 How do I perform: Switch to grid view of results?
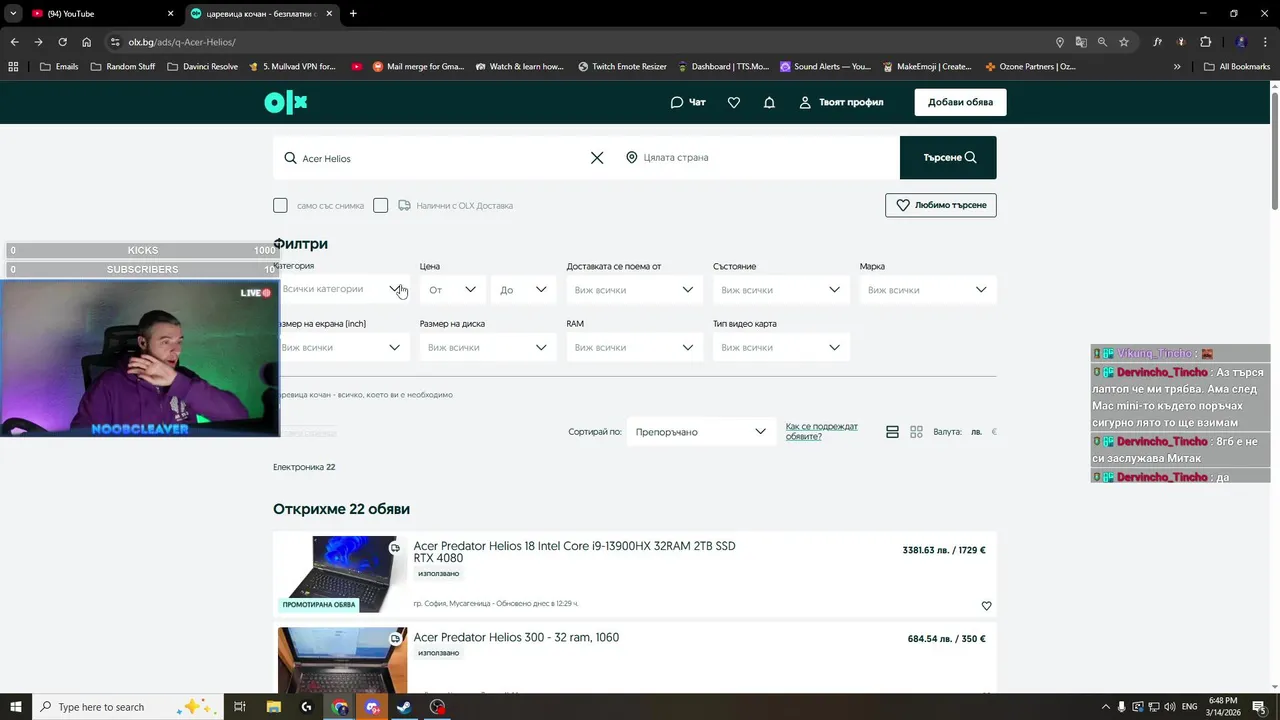point(916,432)
